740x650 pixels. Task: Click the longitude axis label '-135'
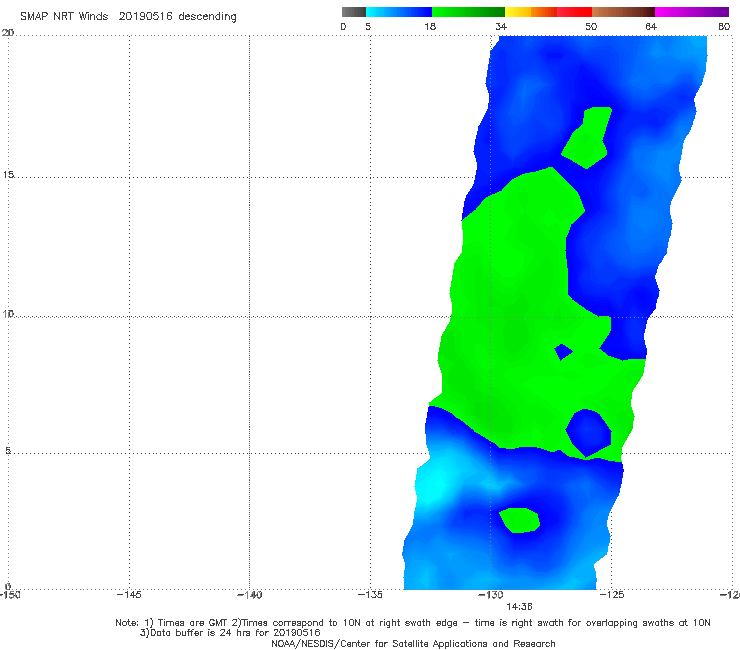pos(370,595)
